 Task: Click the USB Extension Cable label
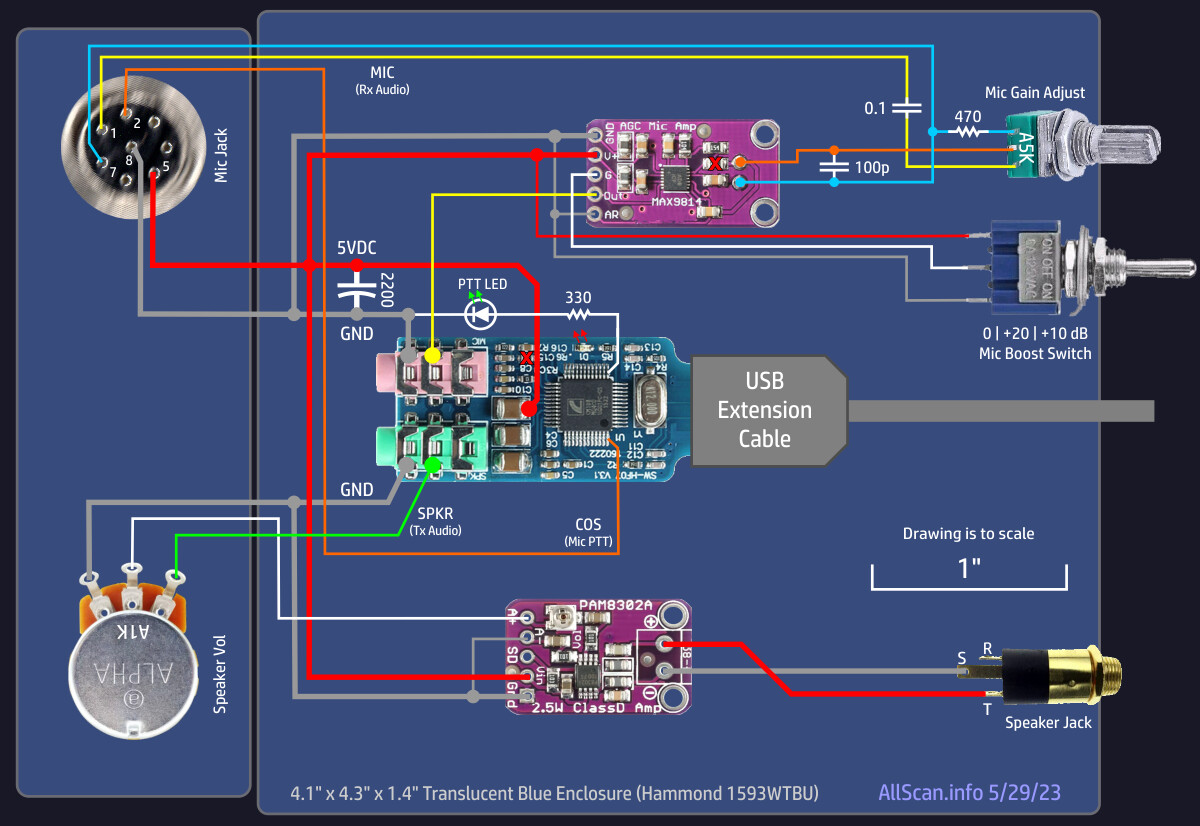pyautogui.click(x=764, y=410)
